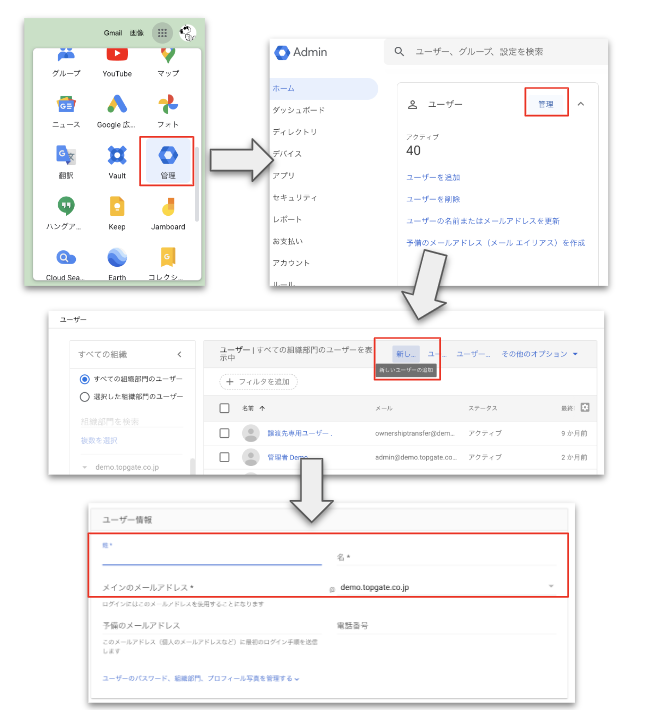The image size is (652, 710).
Task: Check the ownershiptransfer user row checkbox
Action: [x=224, y=433]
